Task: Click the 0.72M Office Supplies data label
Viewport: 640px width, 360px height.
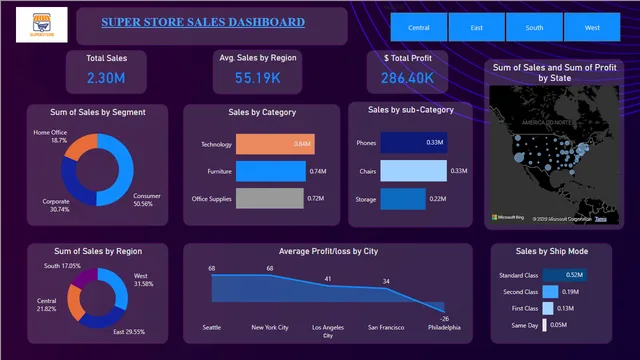Action: click(316, 198)
